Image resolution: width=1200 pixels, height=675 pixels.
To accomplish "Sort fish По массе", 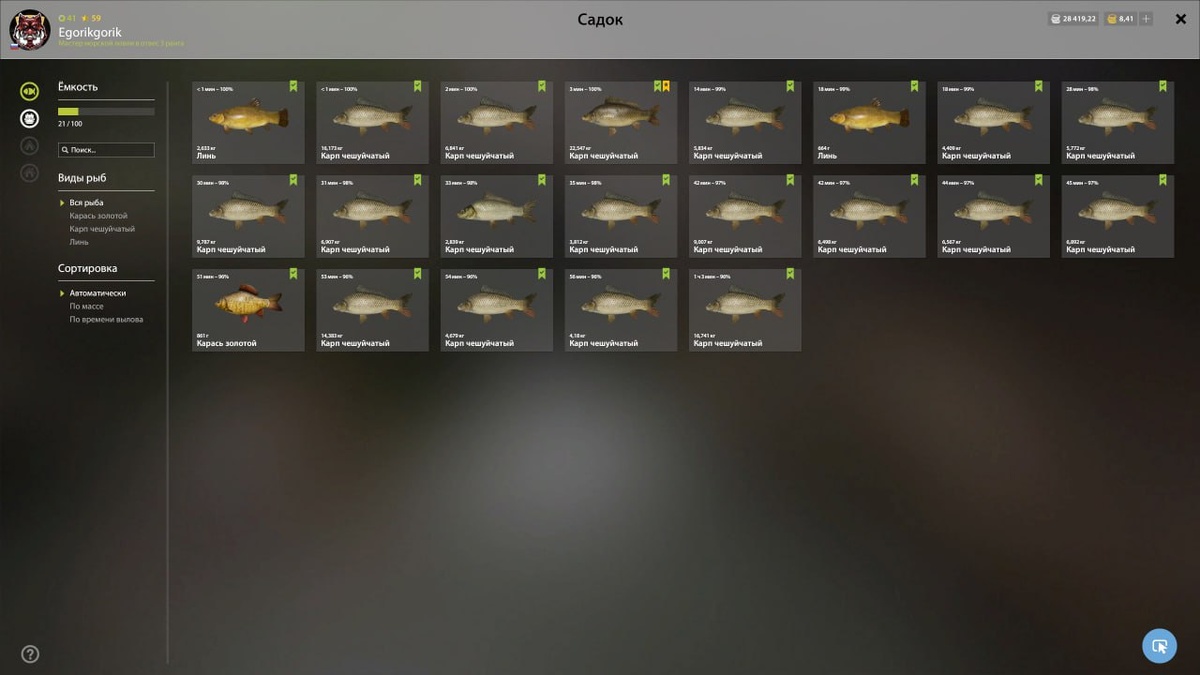I will click(86, 306).
